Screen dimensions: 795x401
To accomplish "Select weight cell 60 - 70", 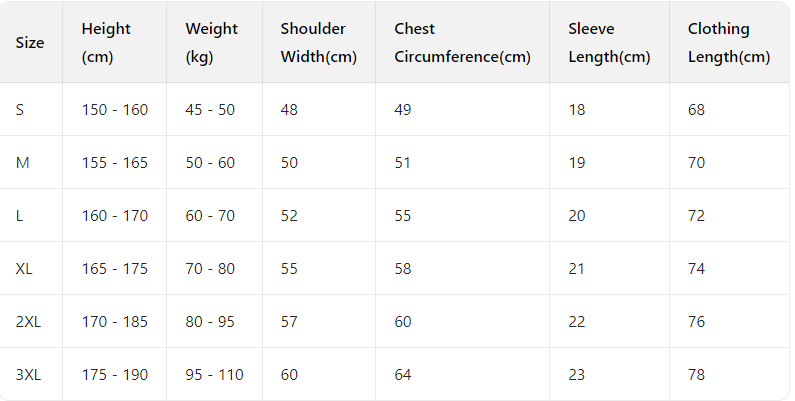I will pyautogui.click(x=210, y=216).
